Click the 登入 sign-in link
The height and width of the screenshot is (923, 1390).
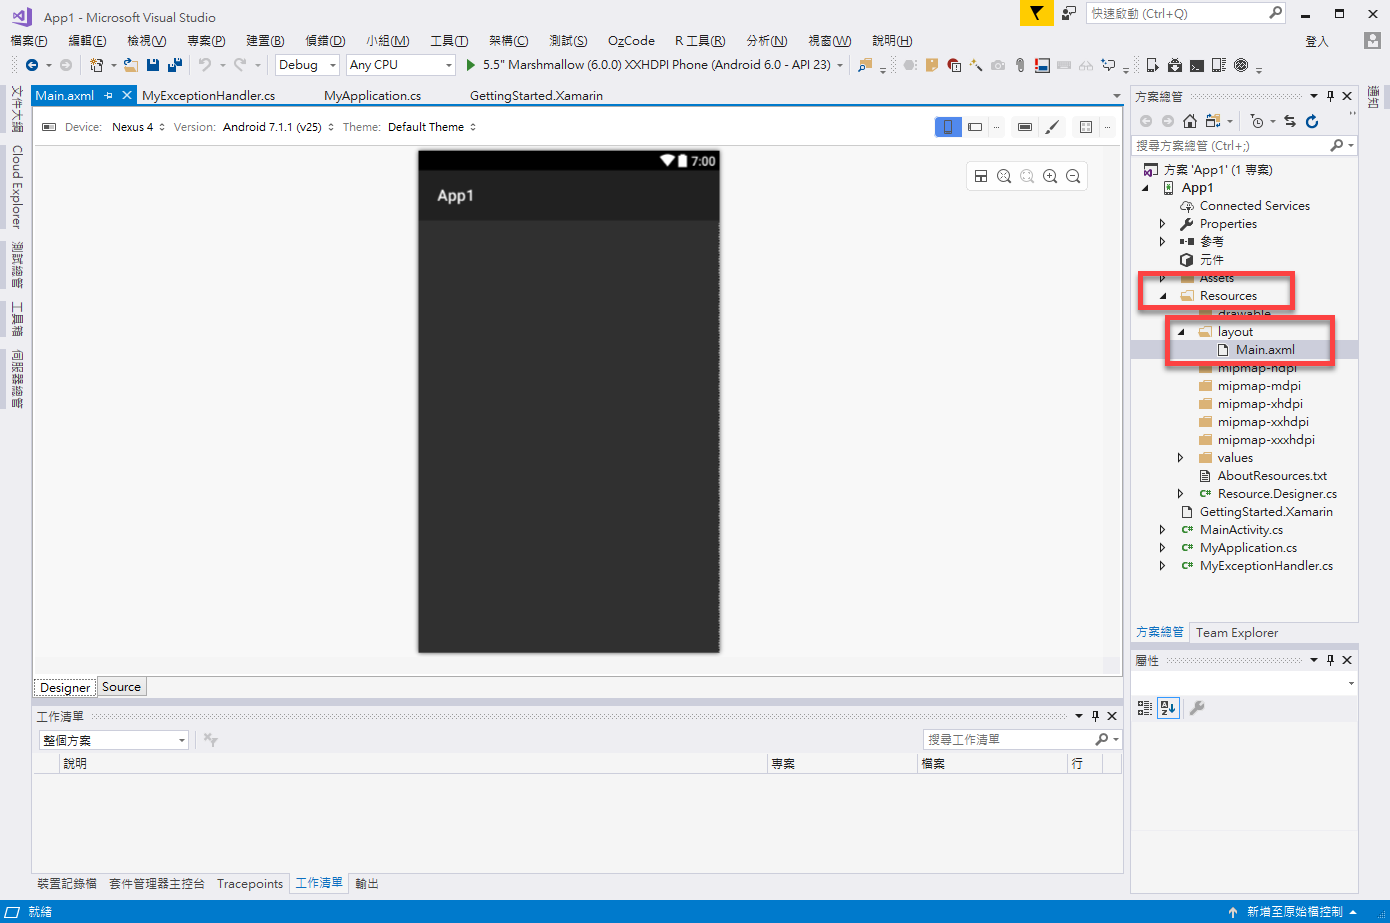click(x=1317, y=41)
